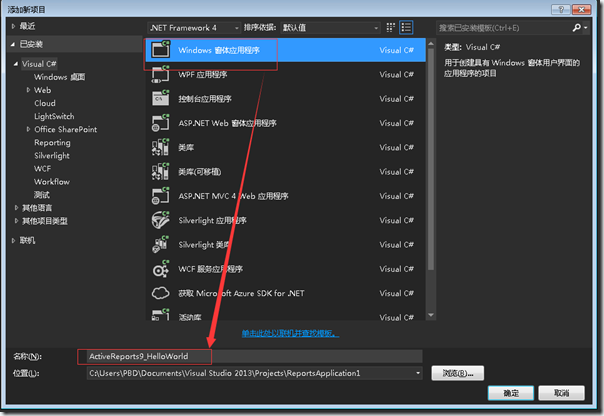Select the WPF application template icon
The height and width of the screenshot is (416, 604).
tap(160, 75)
